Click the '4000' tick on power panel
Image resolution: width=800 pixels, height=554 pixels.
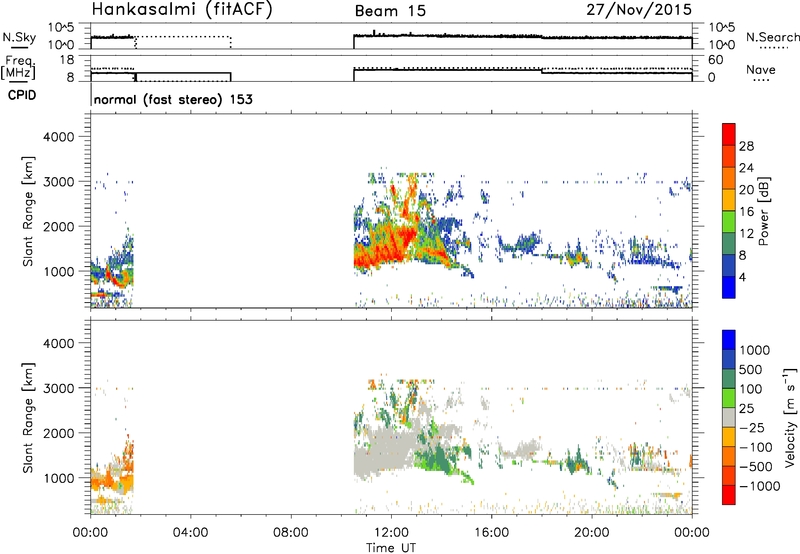[x=59, y=137]
